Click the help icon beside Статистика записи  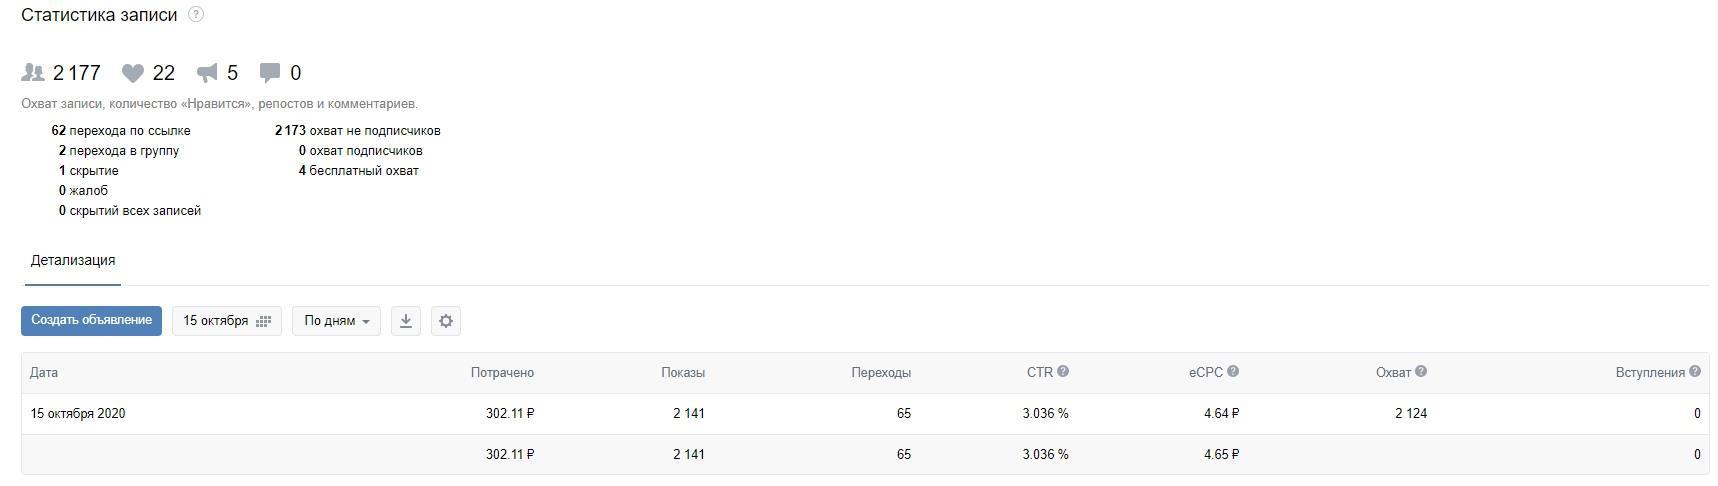click(196, 14)
